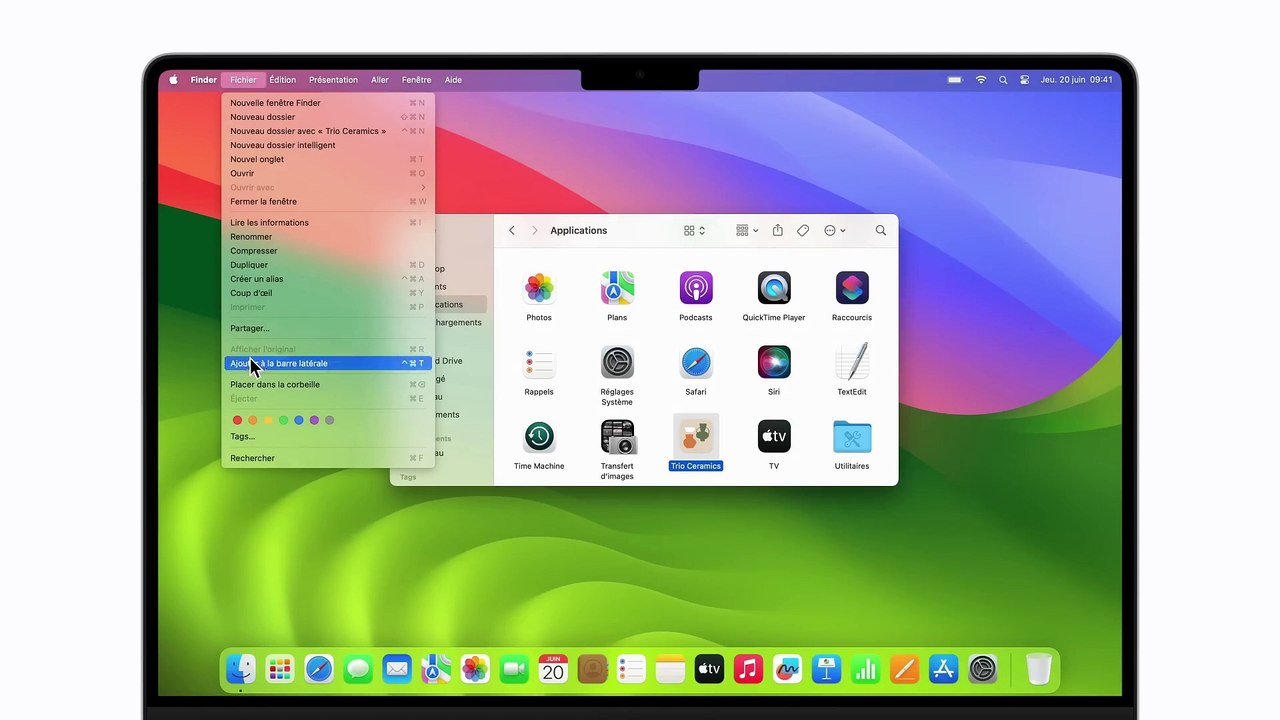Choose Lire les informations
This screenshot has width=1280, height=720.
pos(328,222)
